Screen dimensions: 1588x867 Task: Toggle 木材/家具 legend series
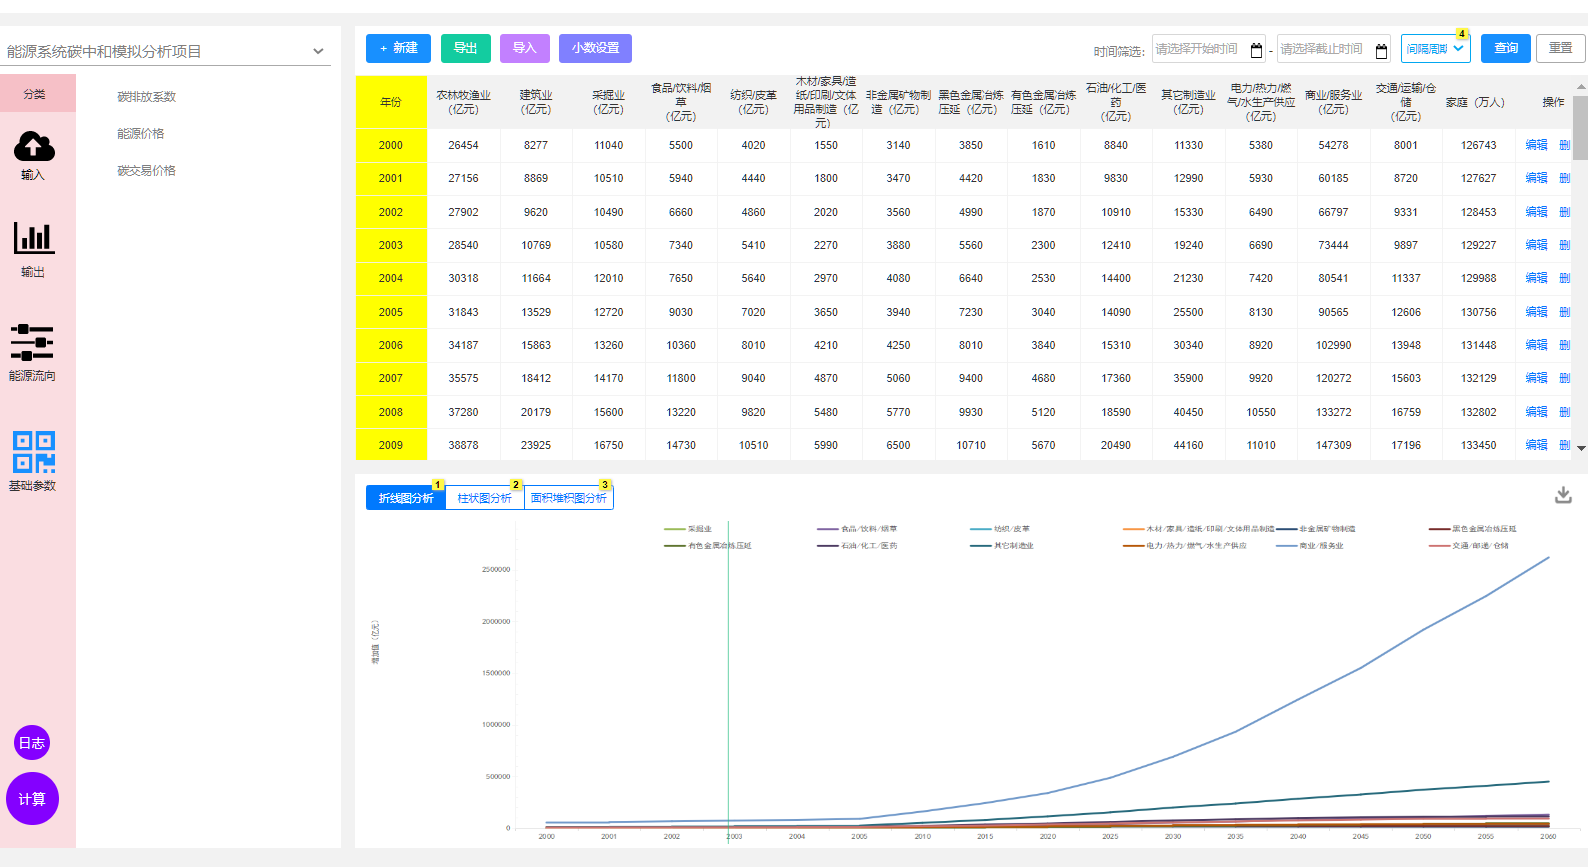point(1198,529)
